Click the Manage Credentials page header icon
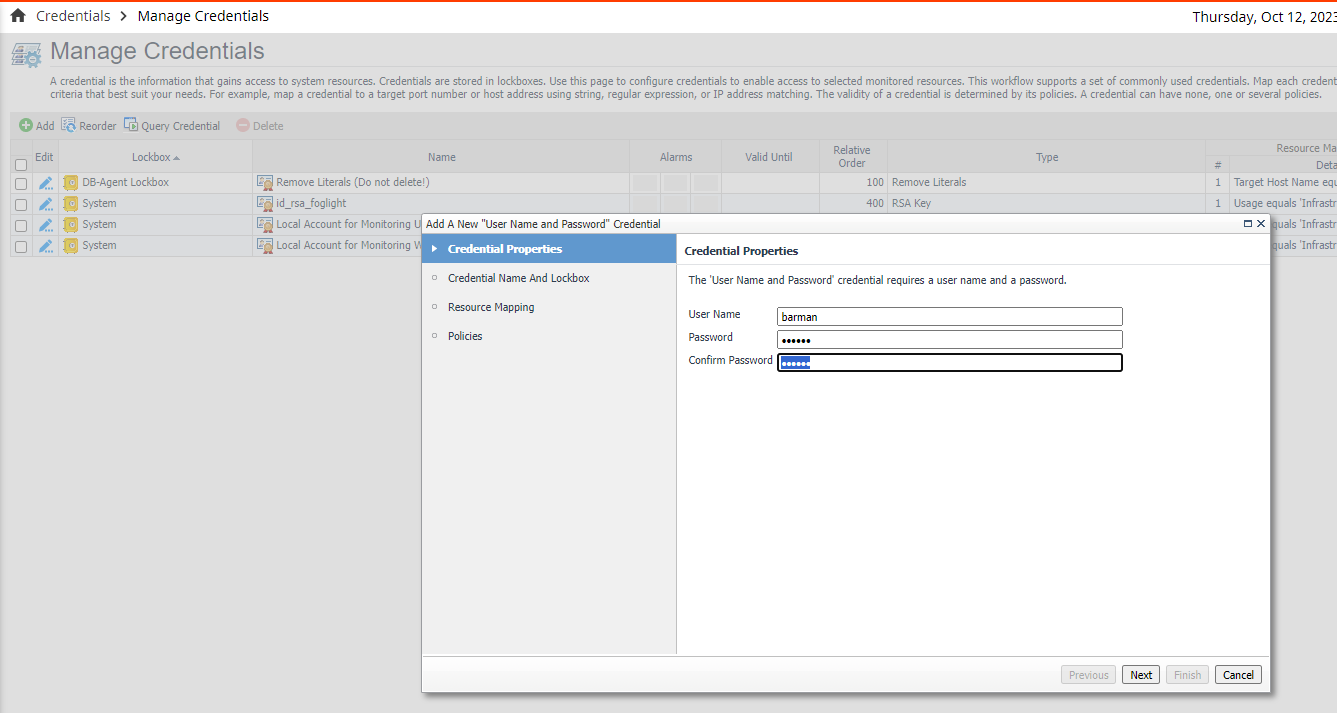This screenshot has width=1337, height=713. (x=26, y=54)
